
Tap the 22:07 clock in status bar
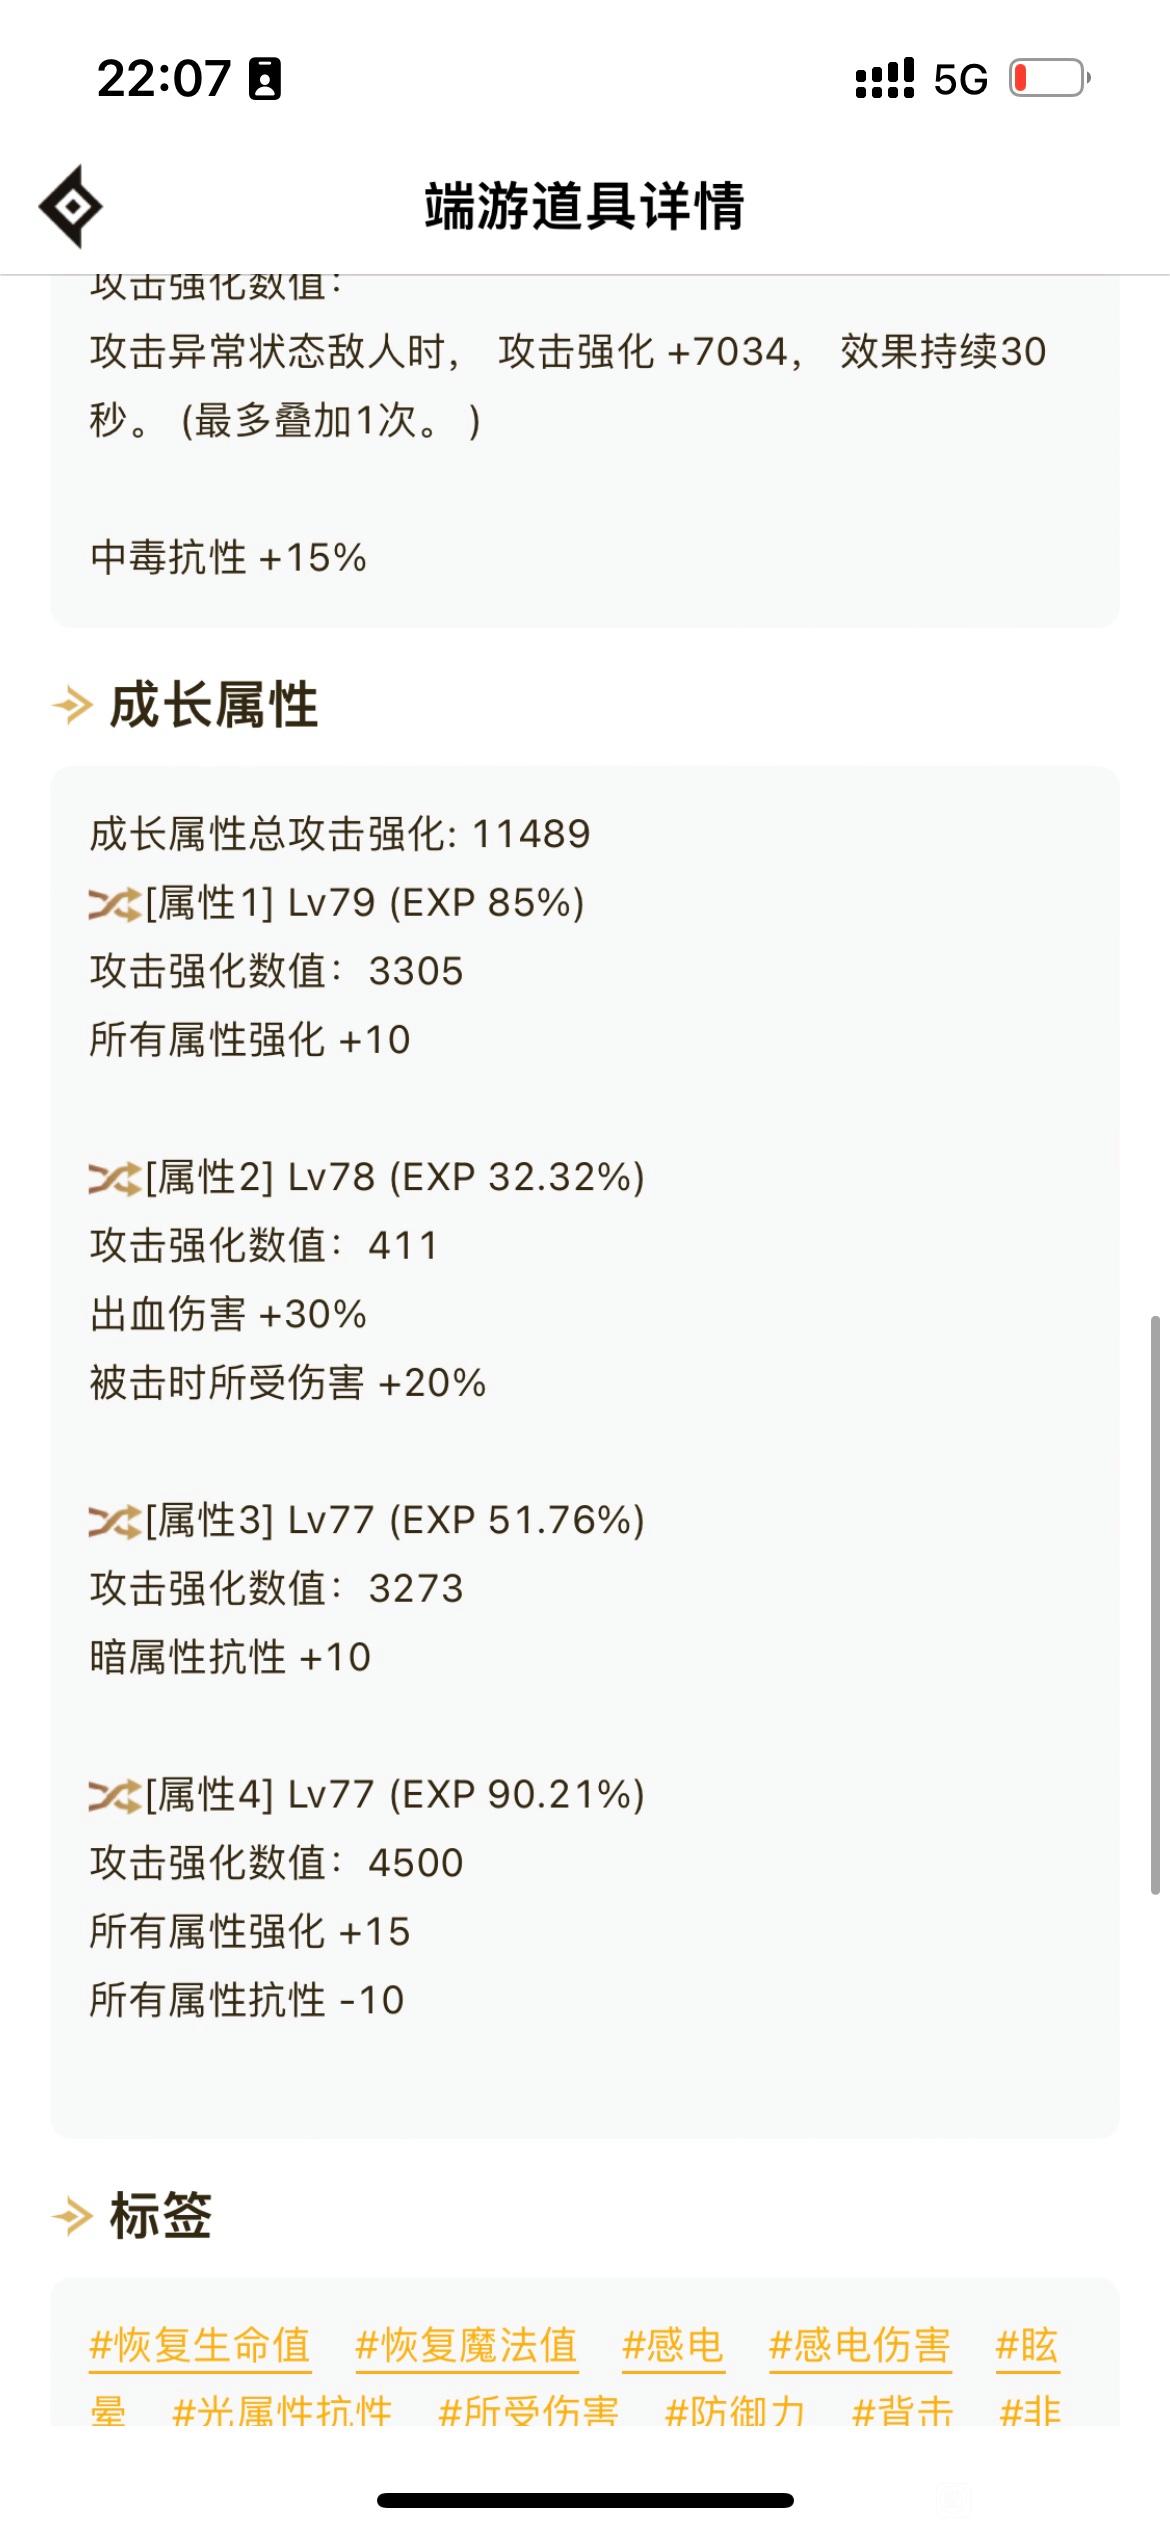pyautogui.click(x=164, y=78)
